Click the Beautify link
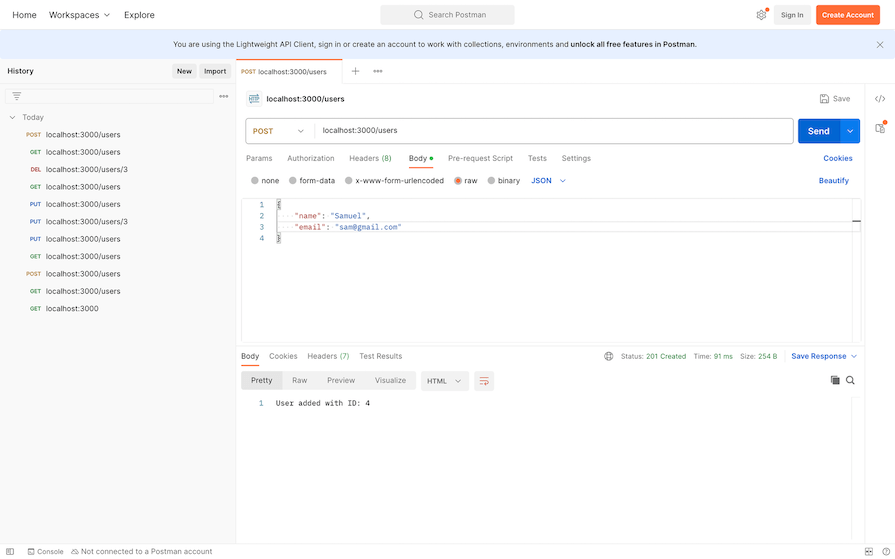 833,181
